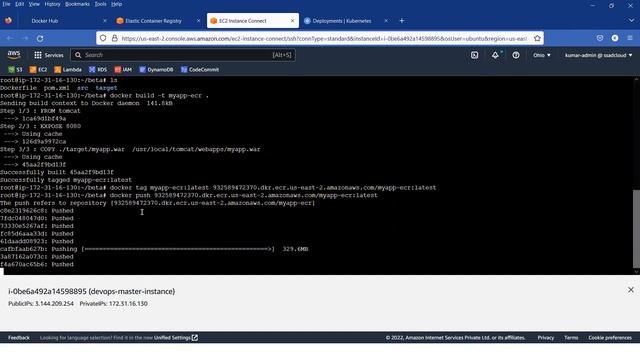Open Cookie preferences

click(610, 338)
